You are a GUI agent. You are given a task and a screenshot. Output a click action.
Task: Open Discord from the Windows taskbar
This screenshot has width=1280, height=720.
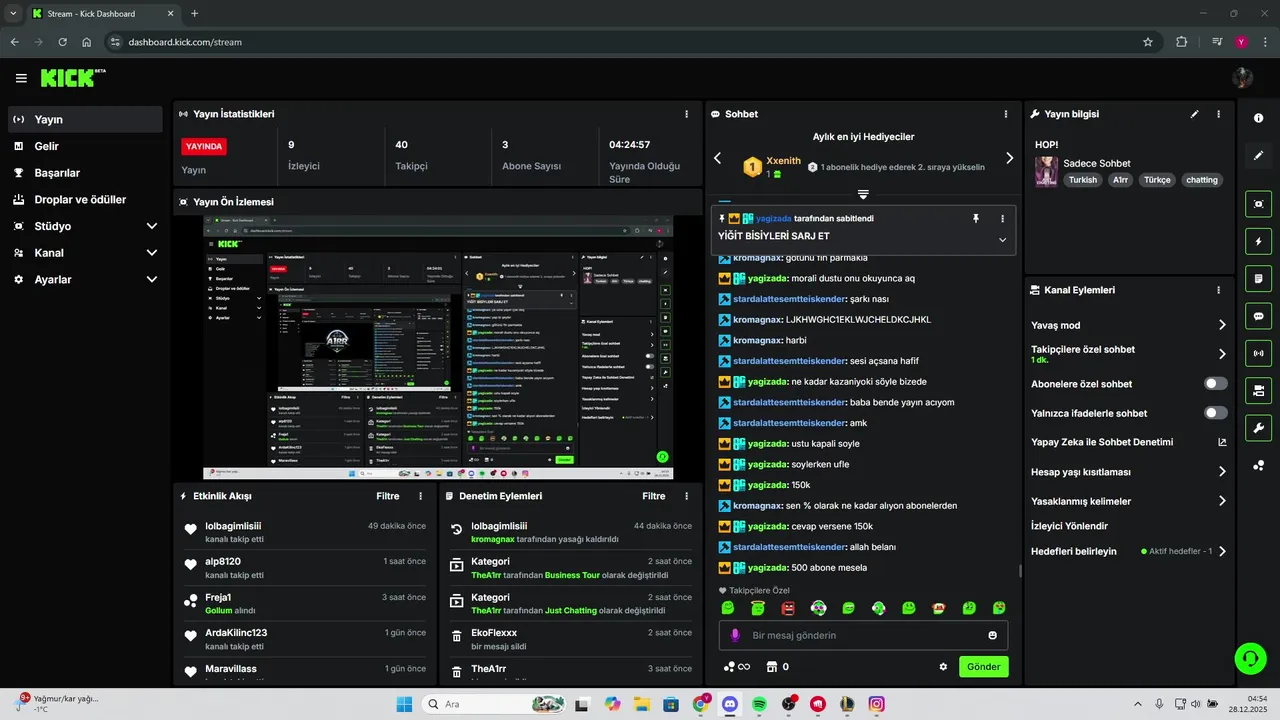point(730,704)
